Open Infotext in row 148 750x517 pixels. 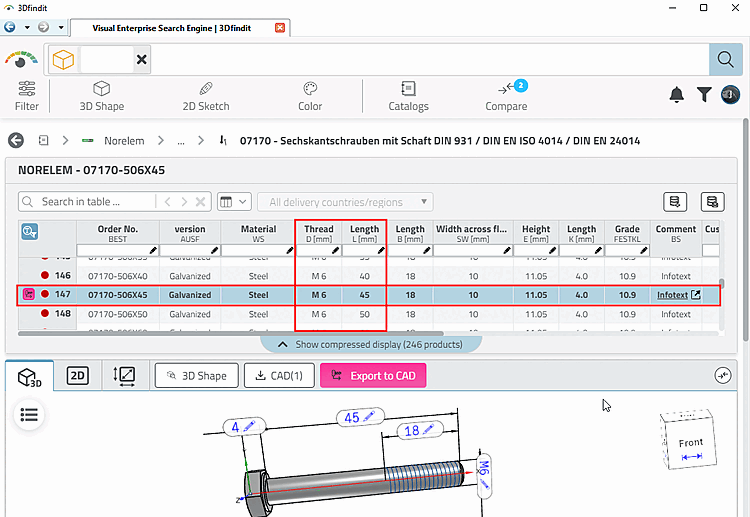[x=675, y=314]
